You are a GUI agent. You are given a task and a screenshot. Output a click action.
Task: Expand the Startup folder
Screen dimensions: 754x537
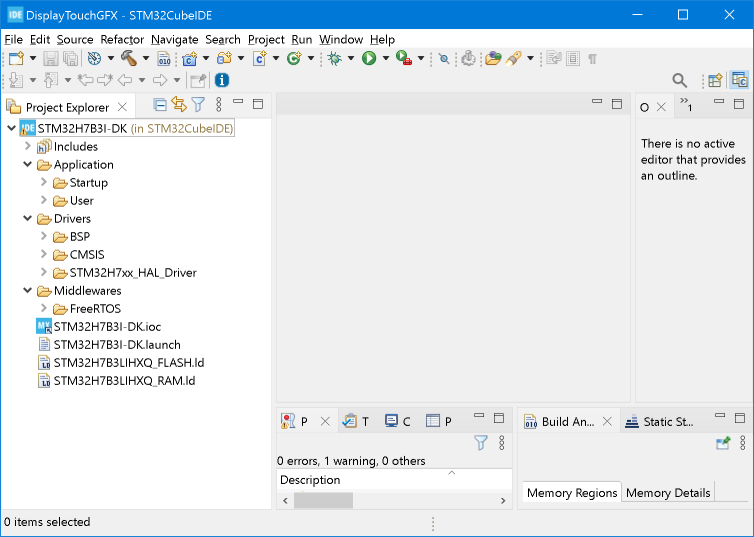44,182
